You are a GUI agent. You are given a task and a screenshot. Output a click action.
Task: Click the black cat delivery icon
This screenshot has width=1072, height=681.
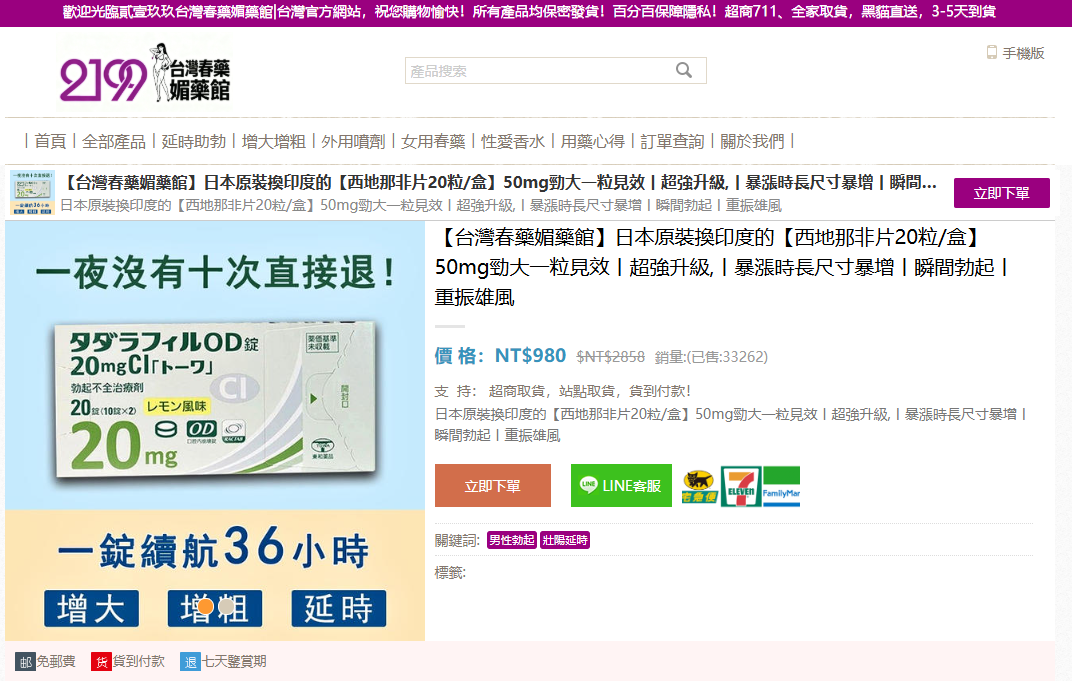click(x=699, y=487)
